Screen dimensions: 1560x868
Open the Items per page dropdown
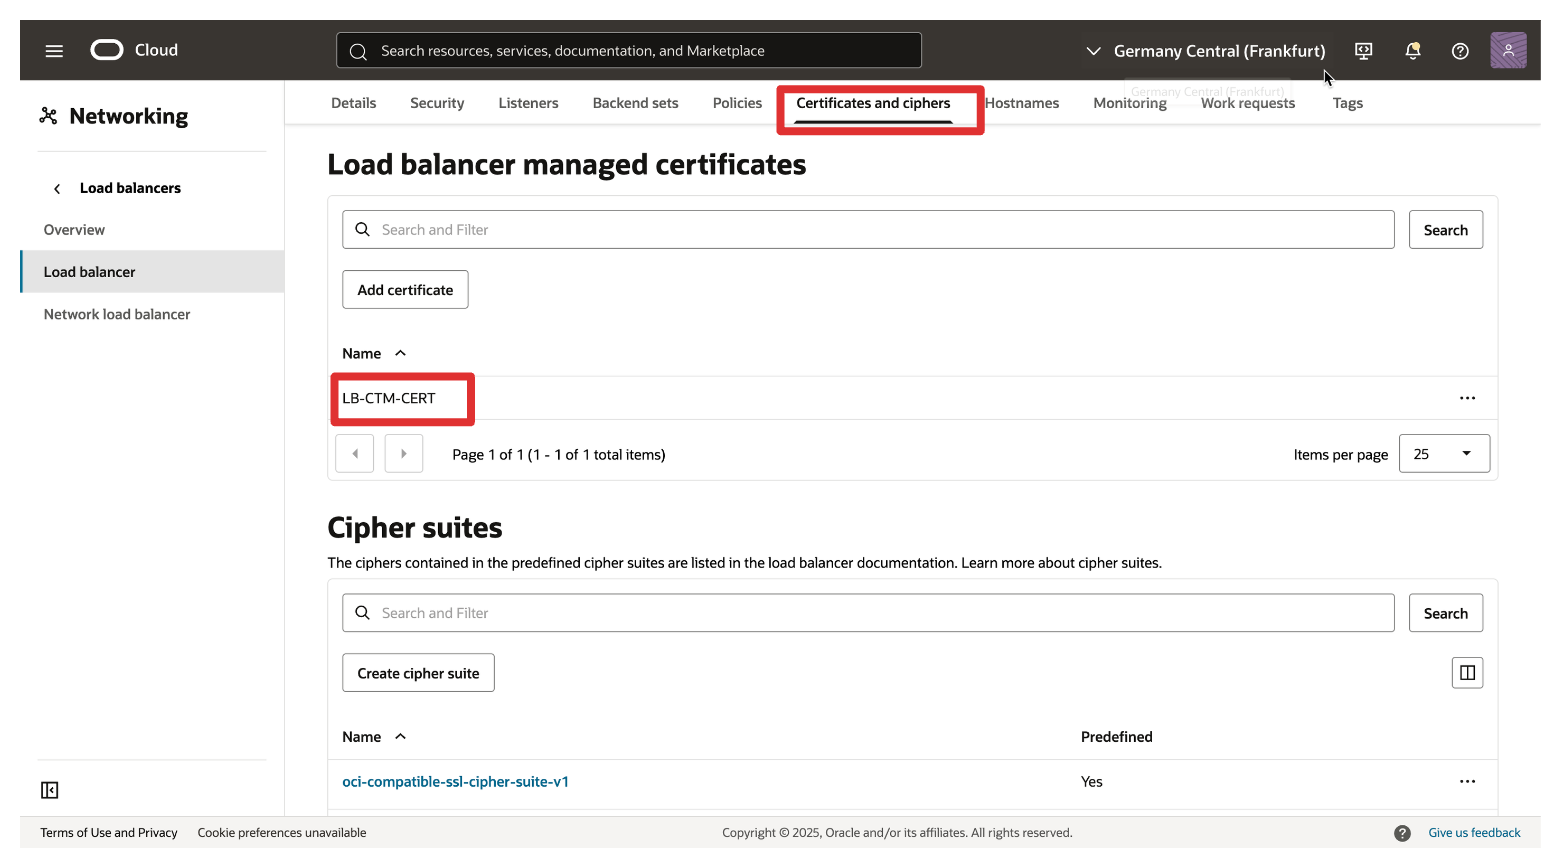point(1444,454)
